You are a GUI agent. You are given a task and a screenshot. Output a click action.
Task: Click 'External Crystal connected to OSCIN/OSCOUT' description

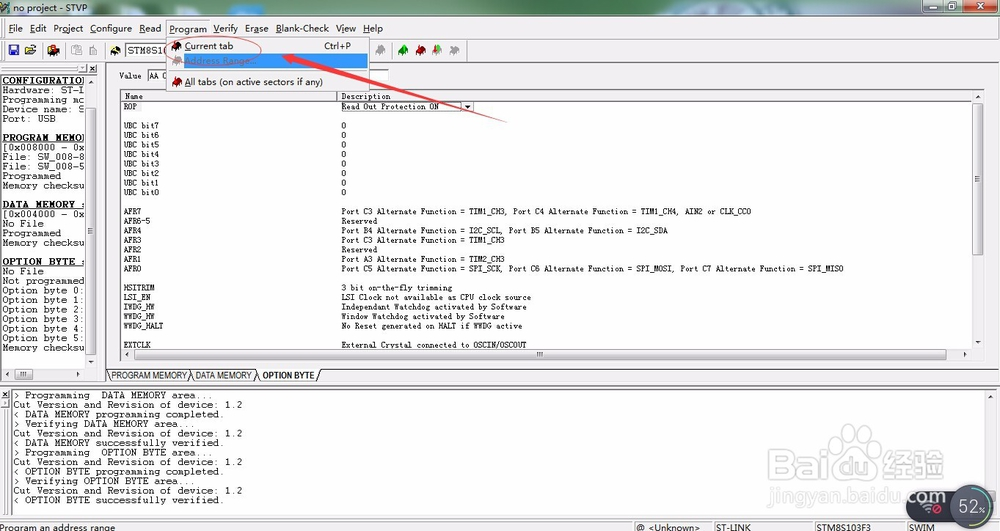pyautogui.click(x=434, y=345)
